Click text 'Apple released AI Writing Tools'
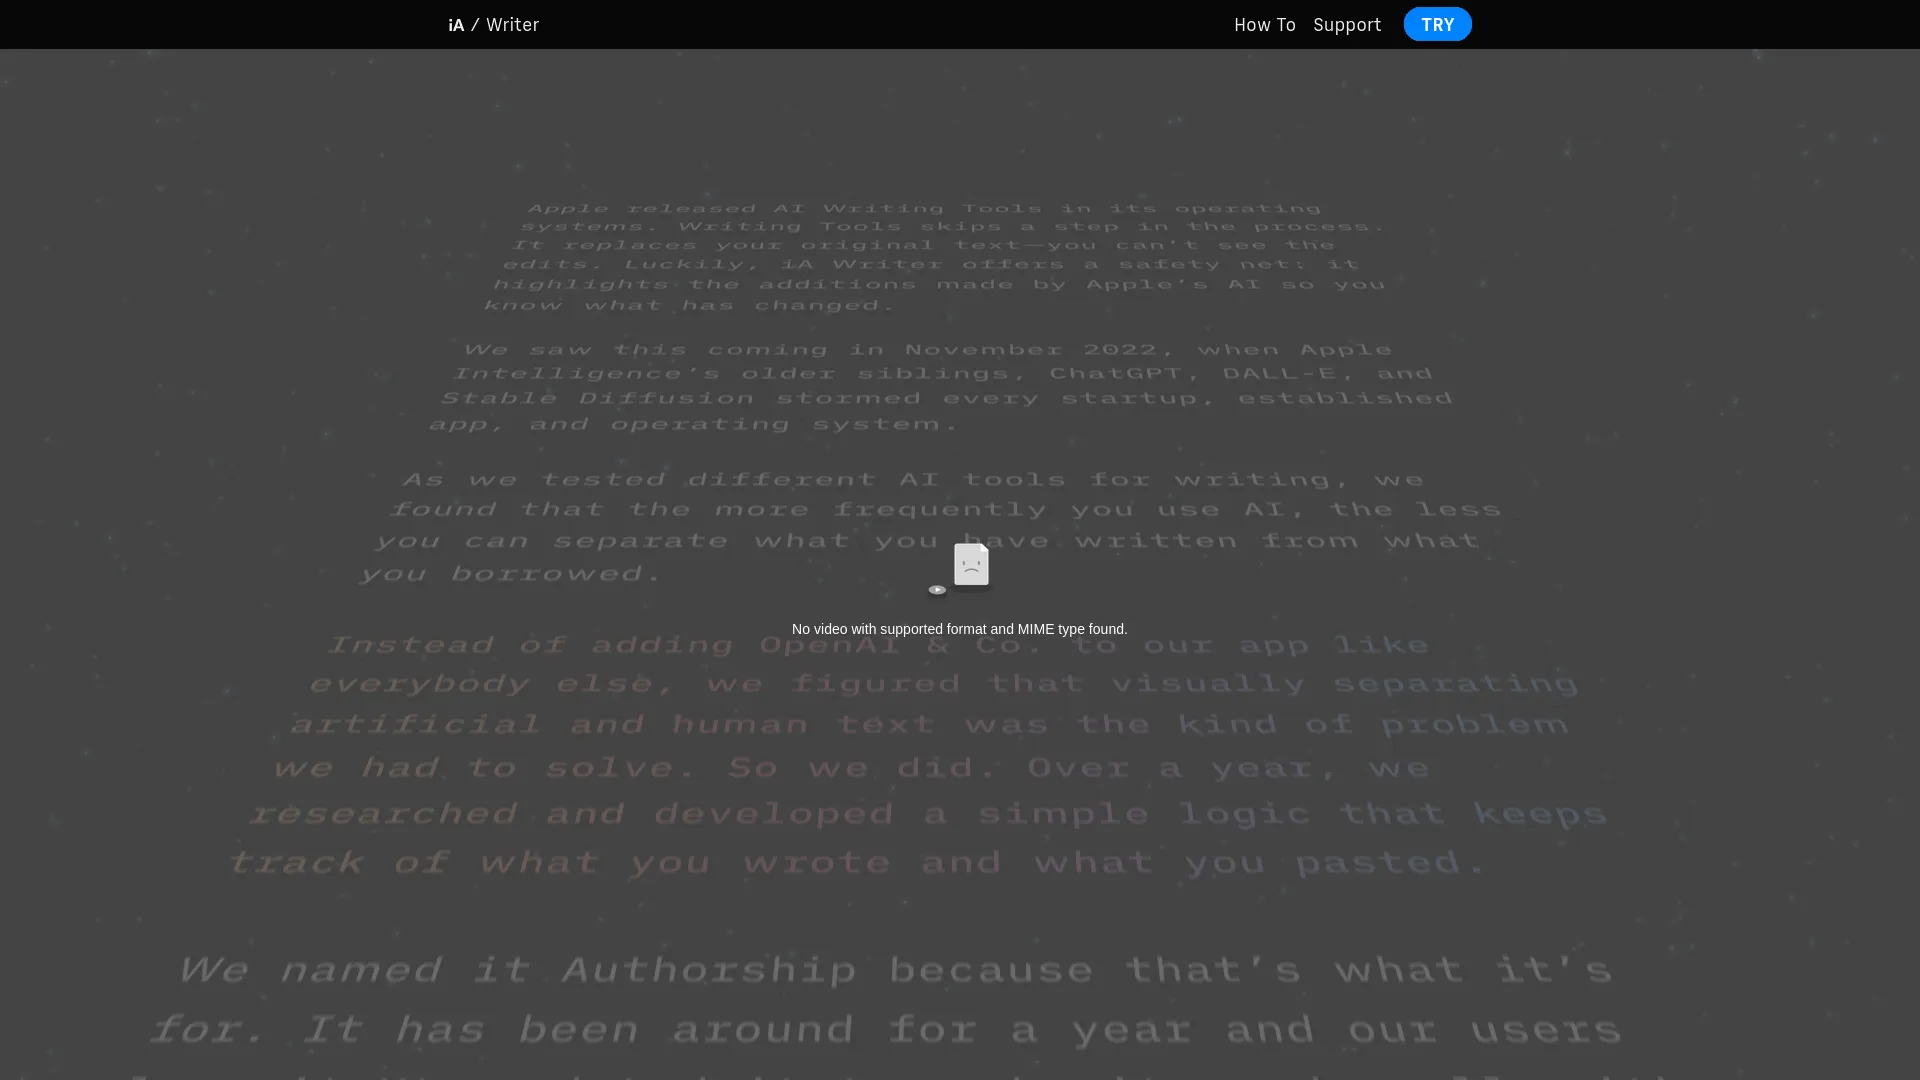Viewport: 1920px width, 1080px height. (x=785, y=209)
